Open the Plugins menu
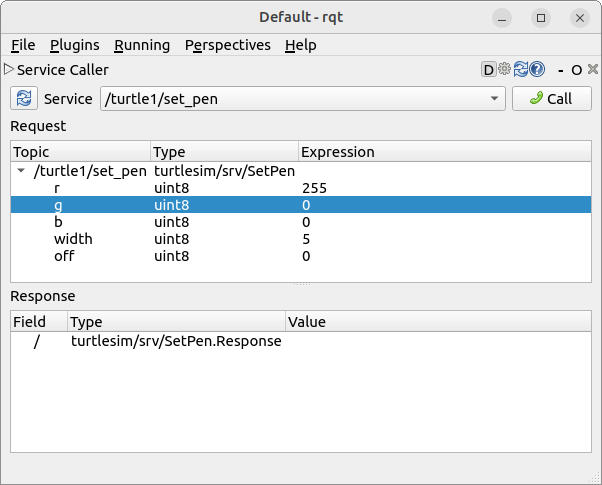The width and height of the screenshot is (602, 485). [74, 45]
